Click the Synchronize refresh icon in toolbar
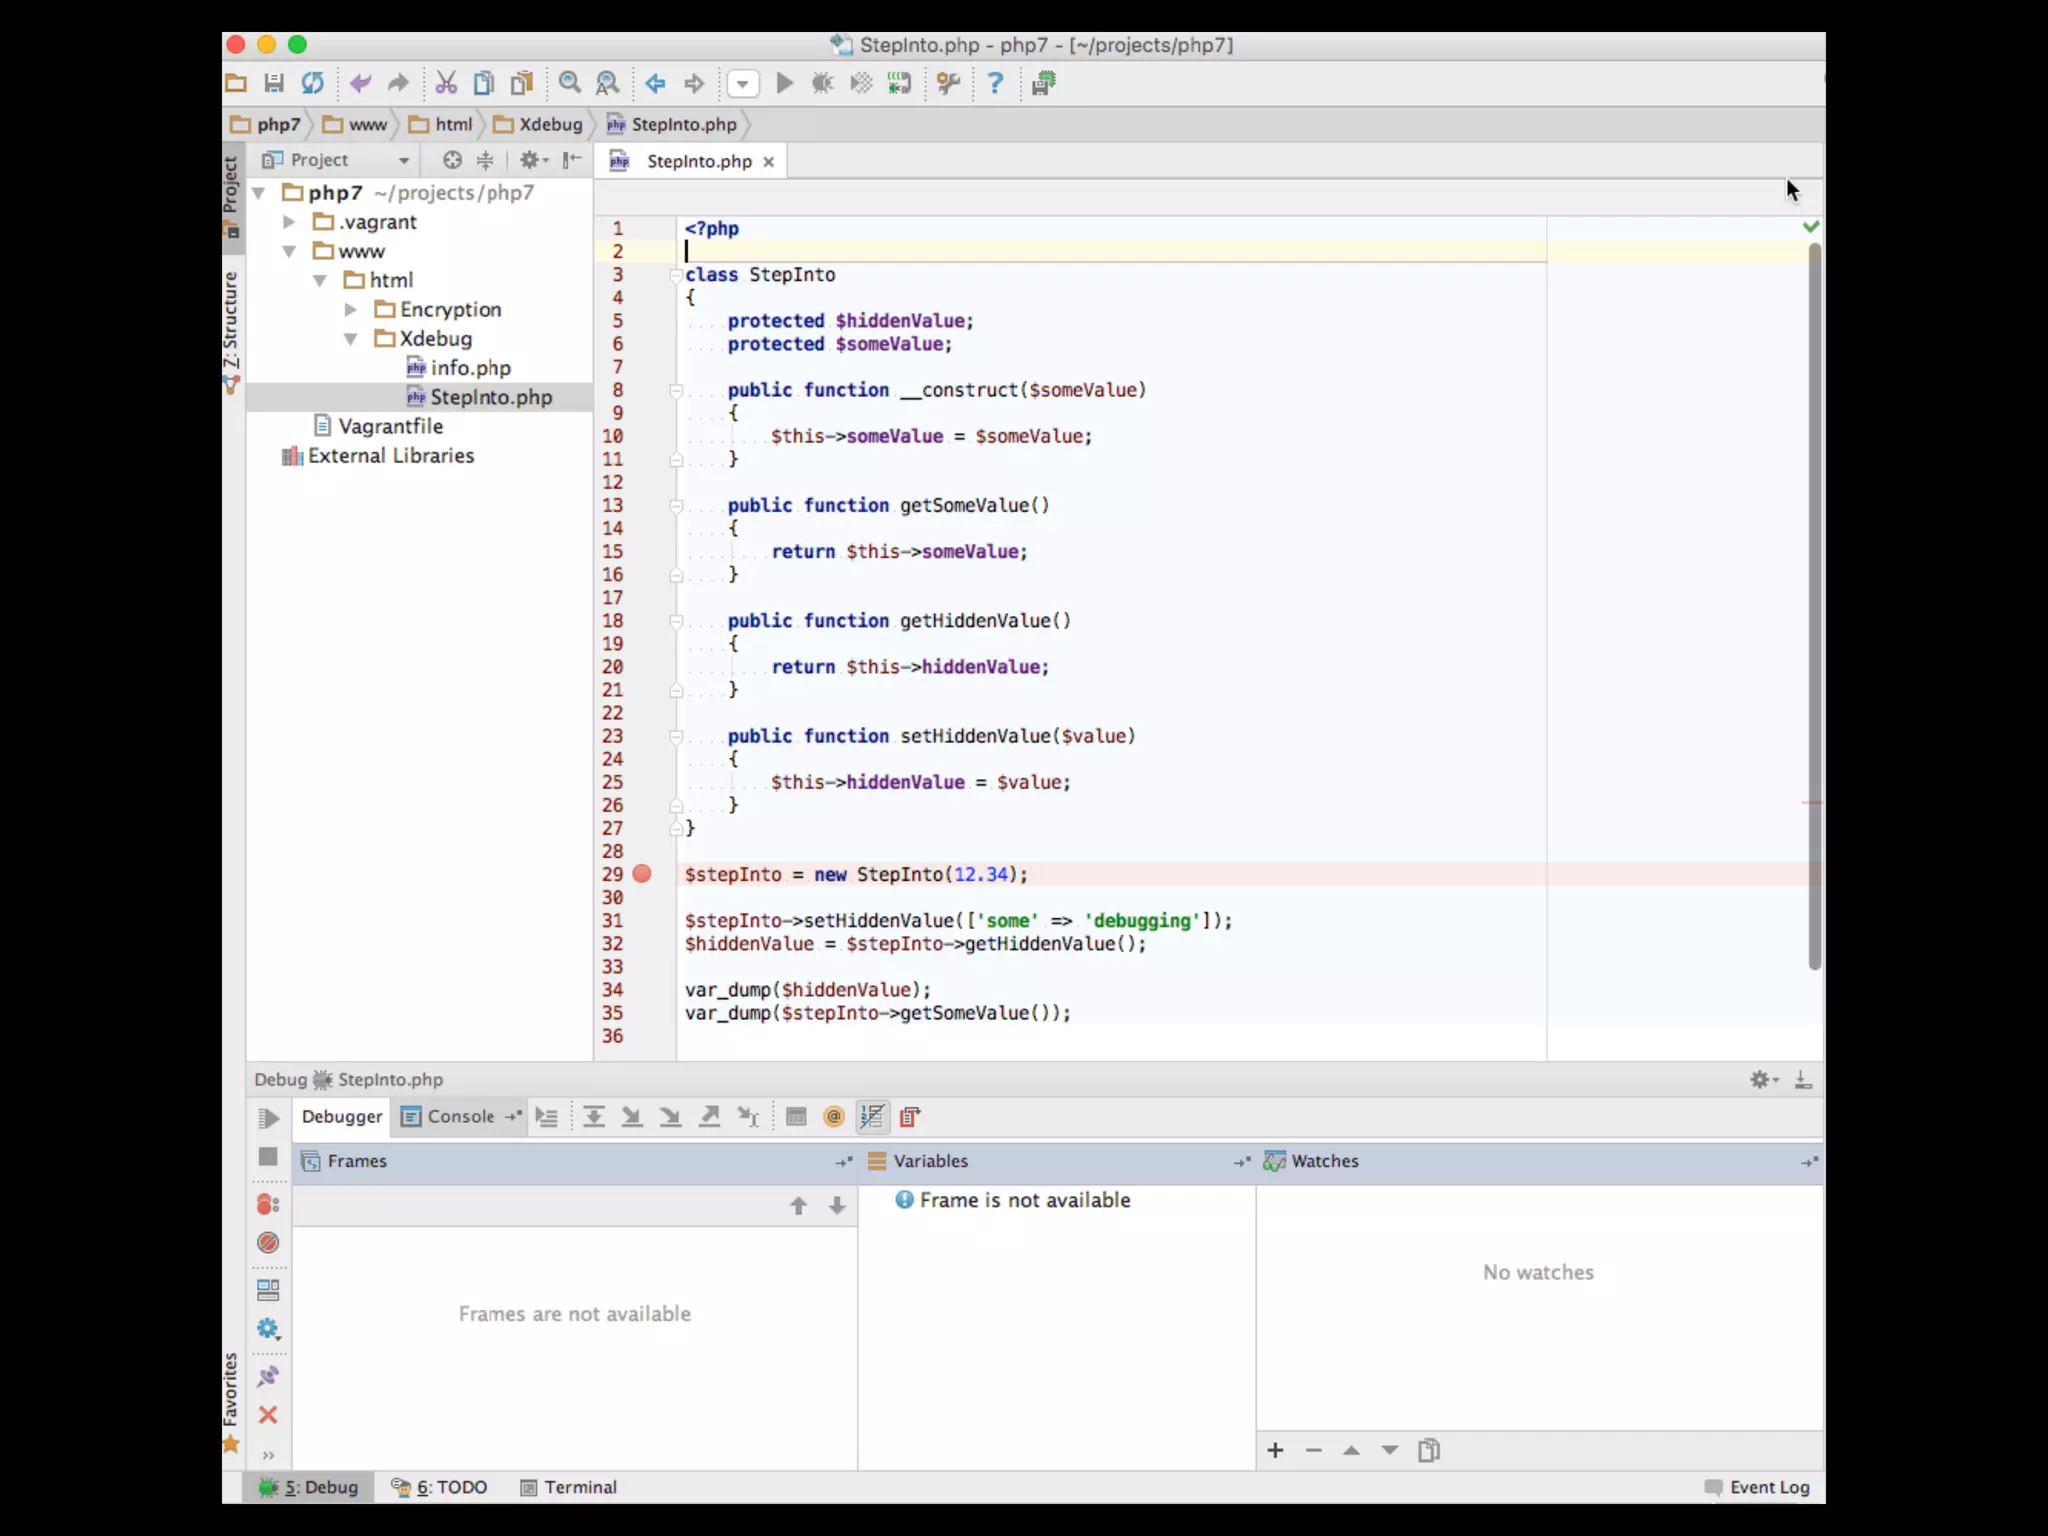The width and height of the screenshot is (2048, 1536). point(313,84)
